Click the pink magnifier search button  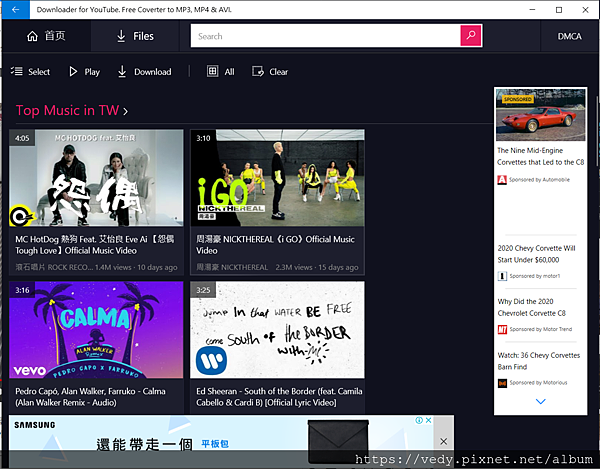click(471, 36)
